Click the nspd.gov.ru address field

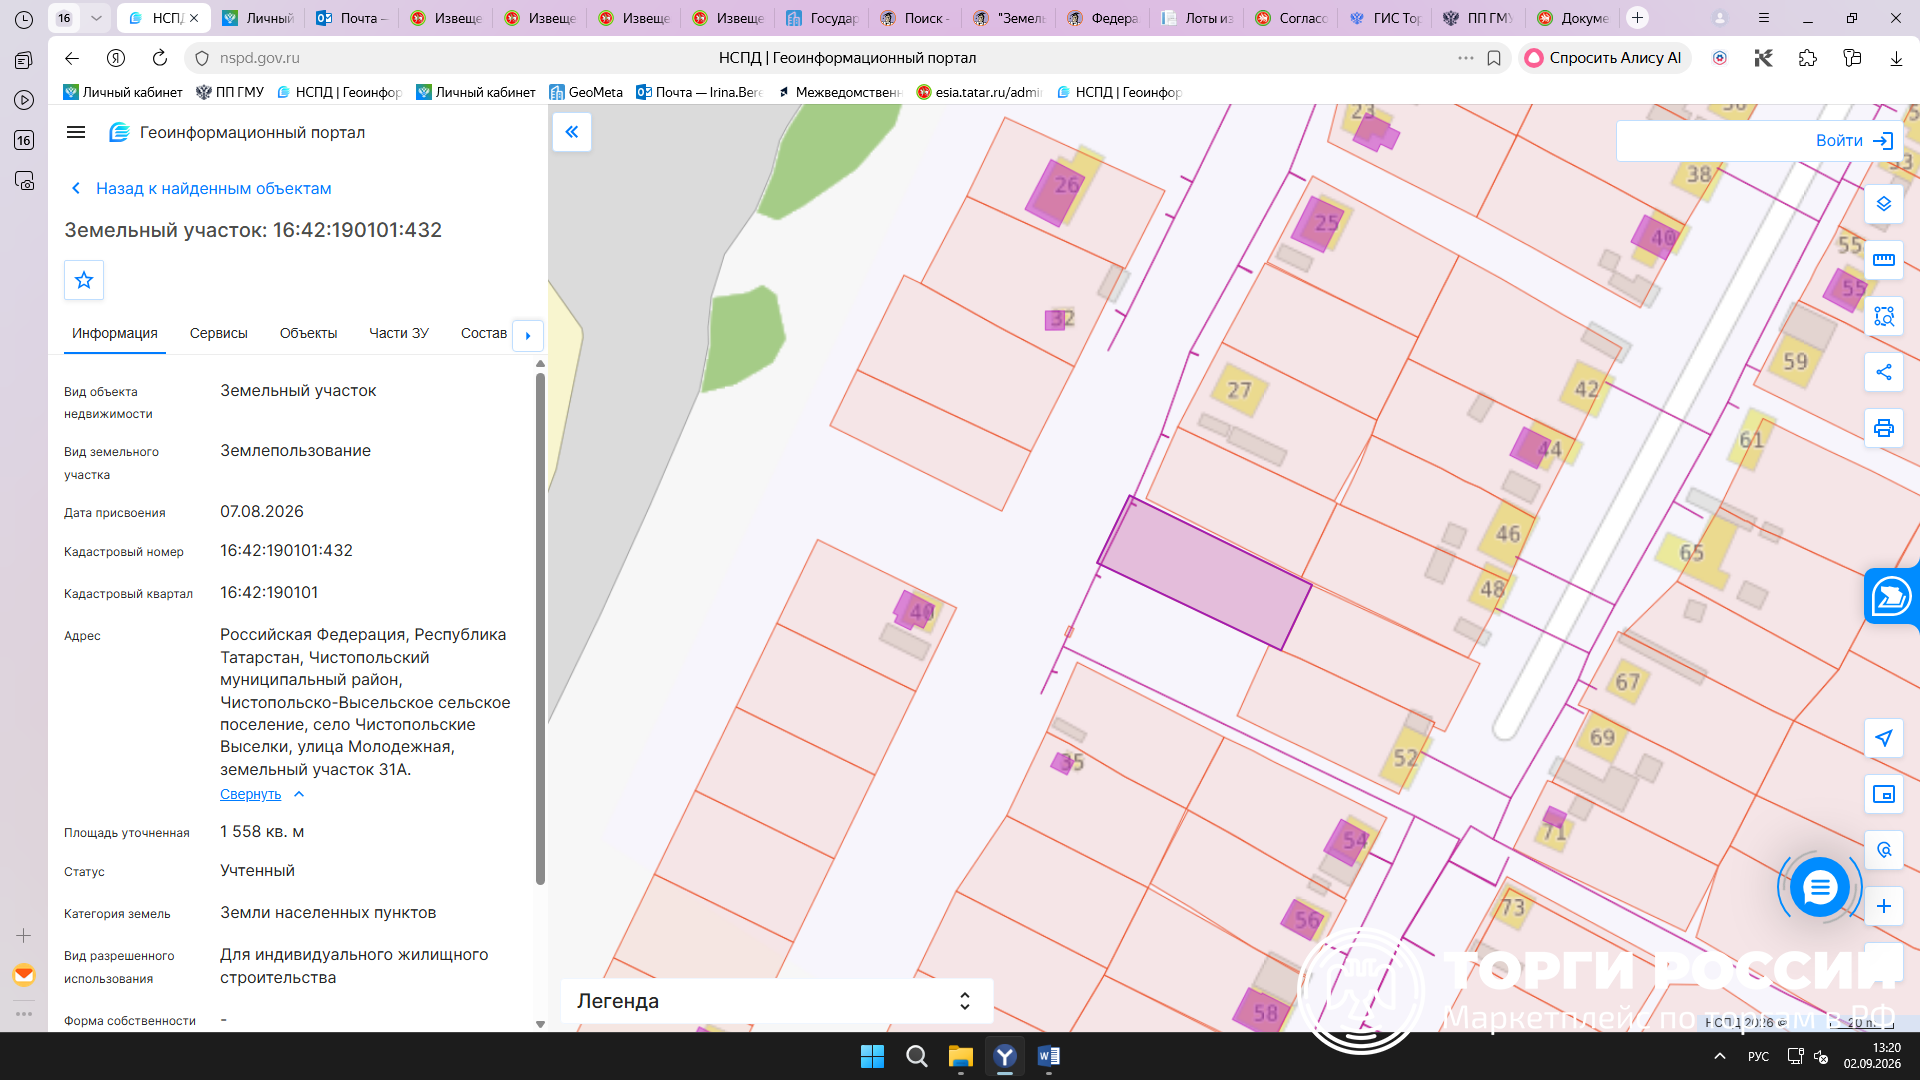click(x=259, y=58)
